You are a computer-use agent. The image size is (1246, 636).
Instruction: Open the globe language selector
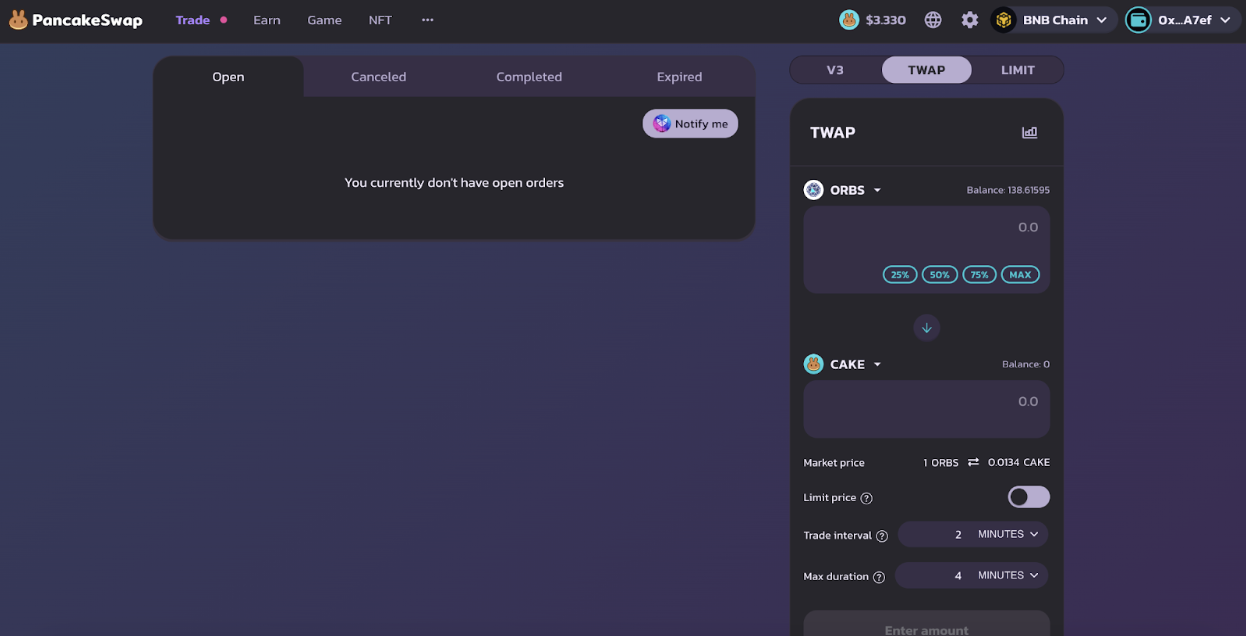[x=932, y=18]
